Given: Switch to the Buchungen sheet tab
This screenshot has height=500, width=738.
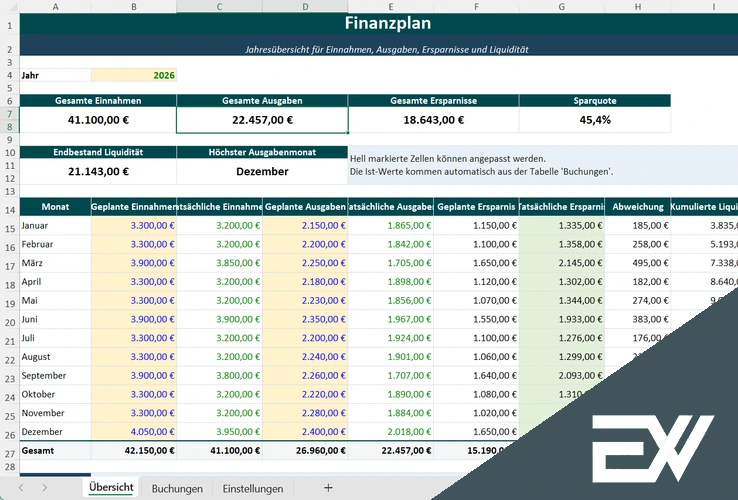Looking at the screenshot, I should (x=177, y=489).
